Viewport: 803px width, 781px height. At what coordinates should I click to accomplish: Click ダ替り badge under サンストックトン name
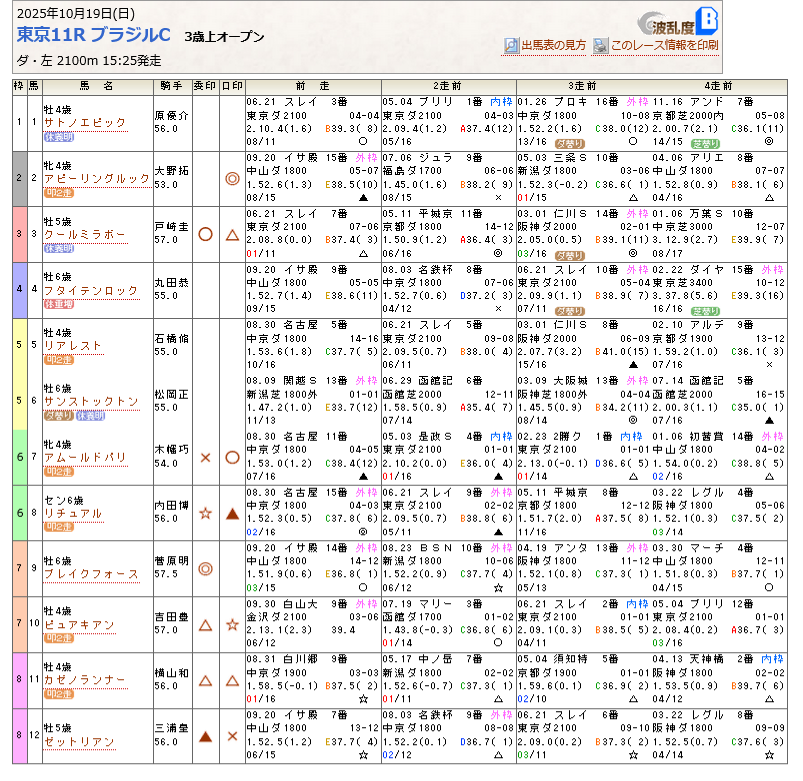[59, 416]
